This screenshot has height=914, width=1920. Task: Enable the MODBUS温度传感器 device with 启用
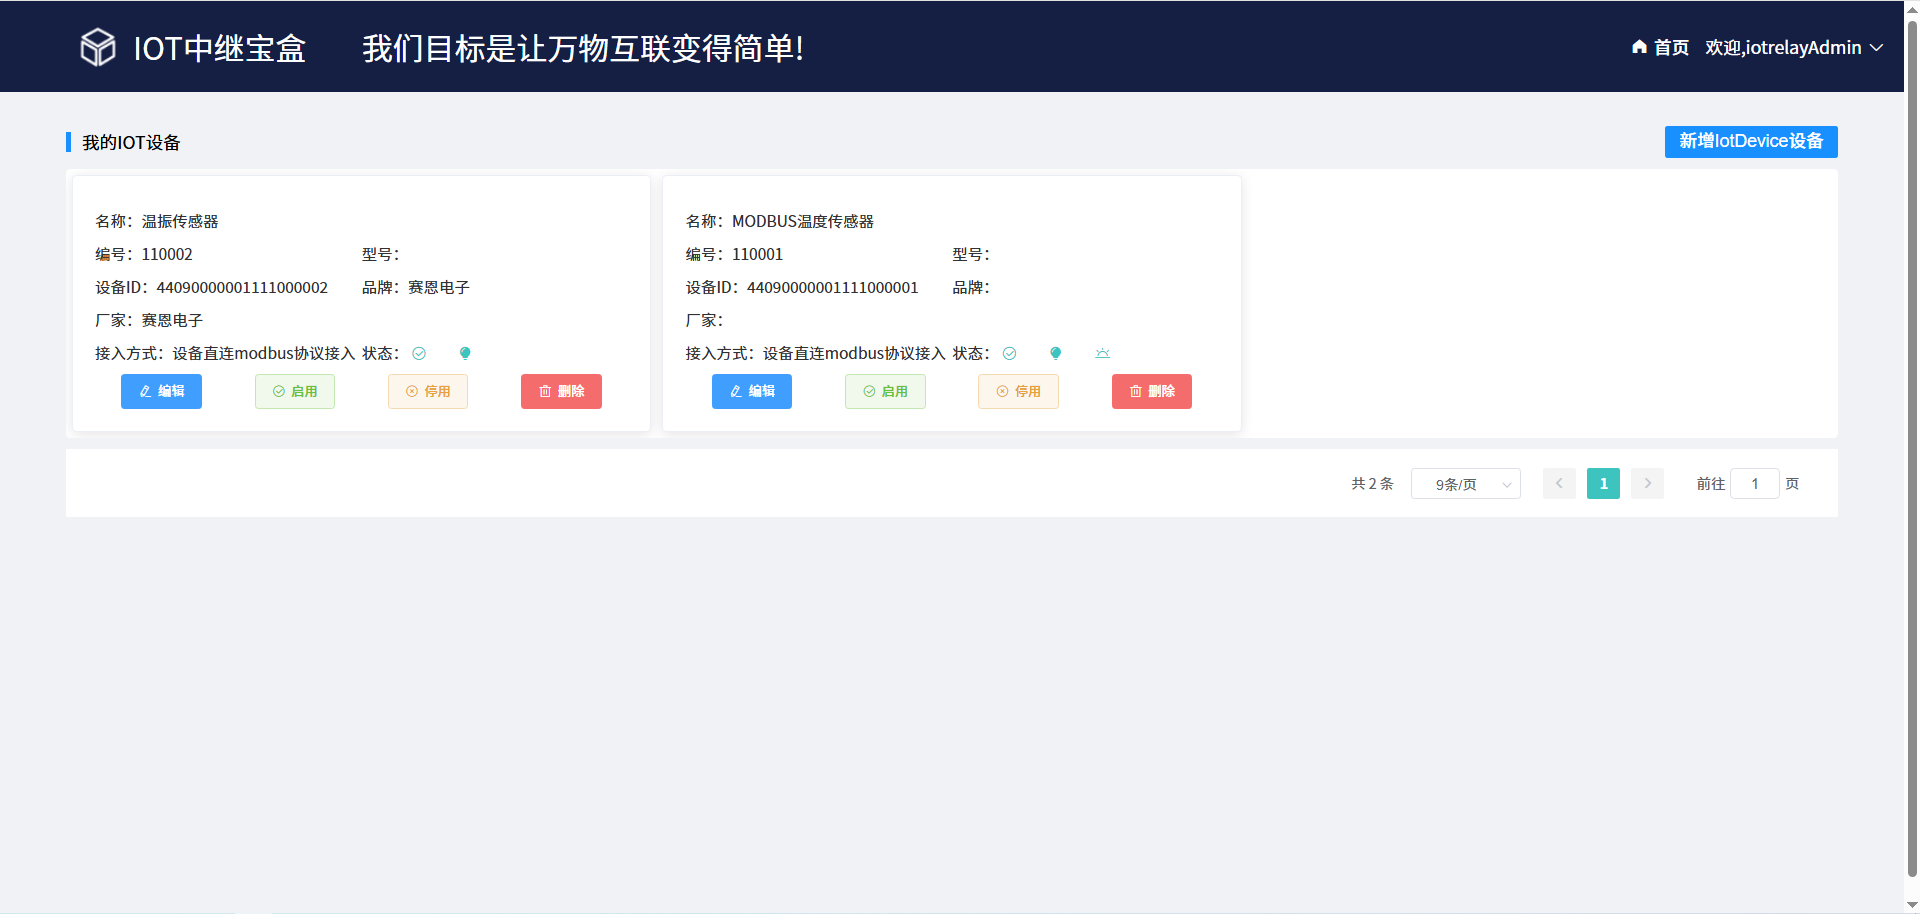pyautogui.click(x=885, y=391)
